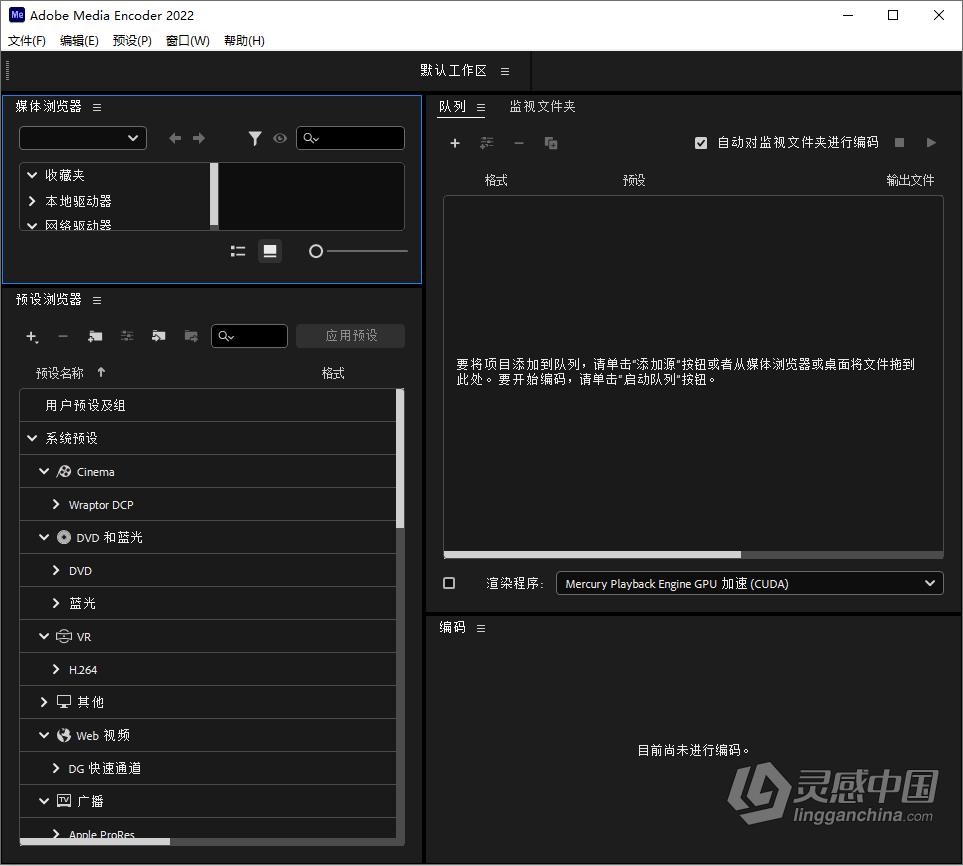Expand the DVD preset folder
This screenshot has width=963, height=866.
56,571
